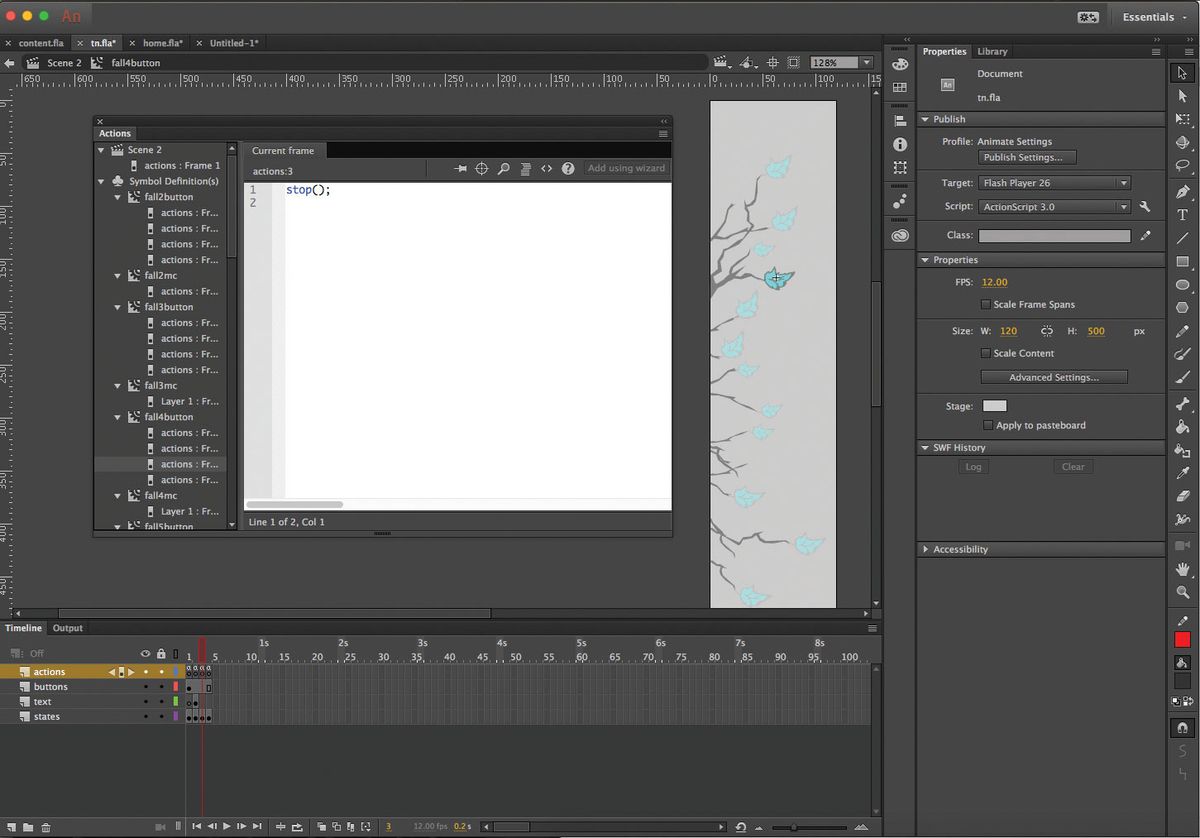Pin the current script in Actions panel
Image resolution: width=1200 pixels, height=838 pixels.
point(459,168)
